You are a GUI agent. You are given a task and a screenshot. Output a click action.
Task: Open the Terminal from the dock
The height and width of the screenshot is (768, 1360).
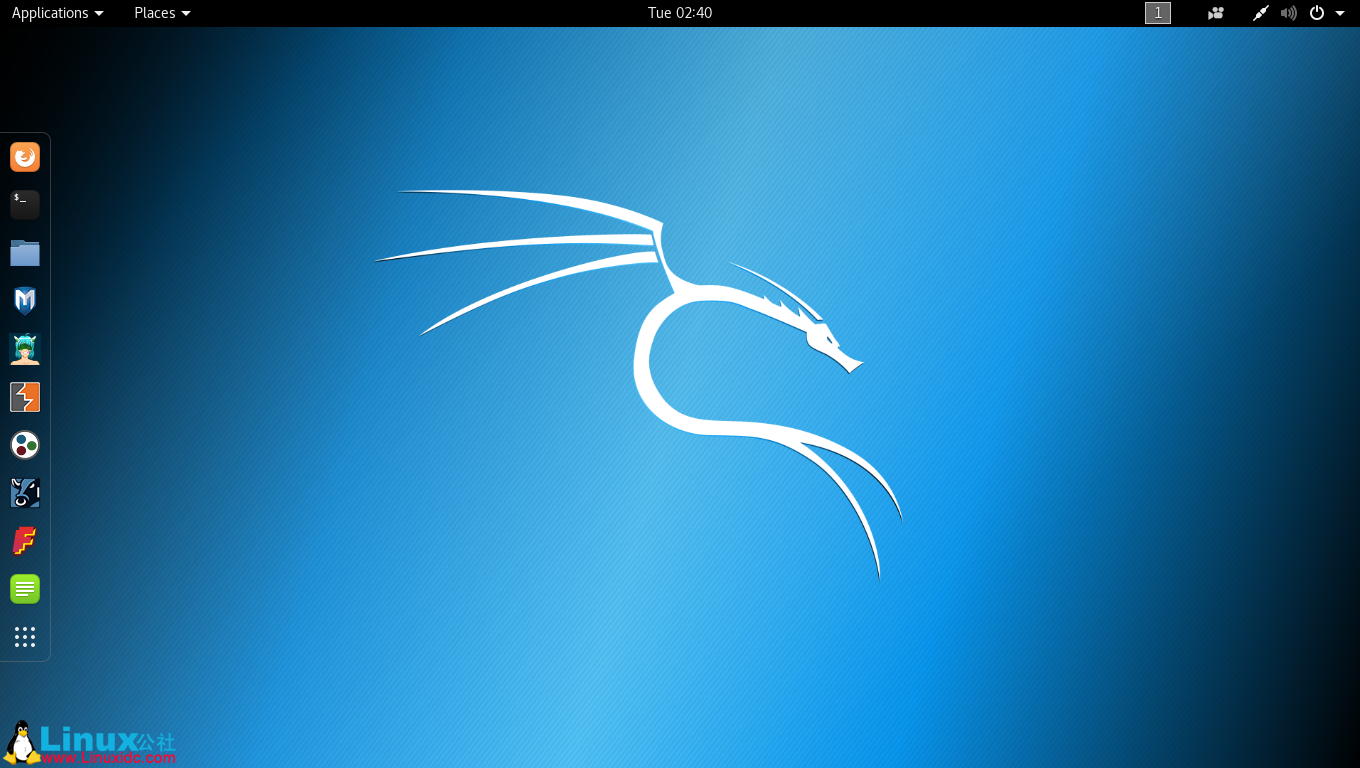click(25, 205)
